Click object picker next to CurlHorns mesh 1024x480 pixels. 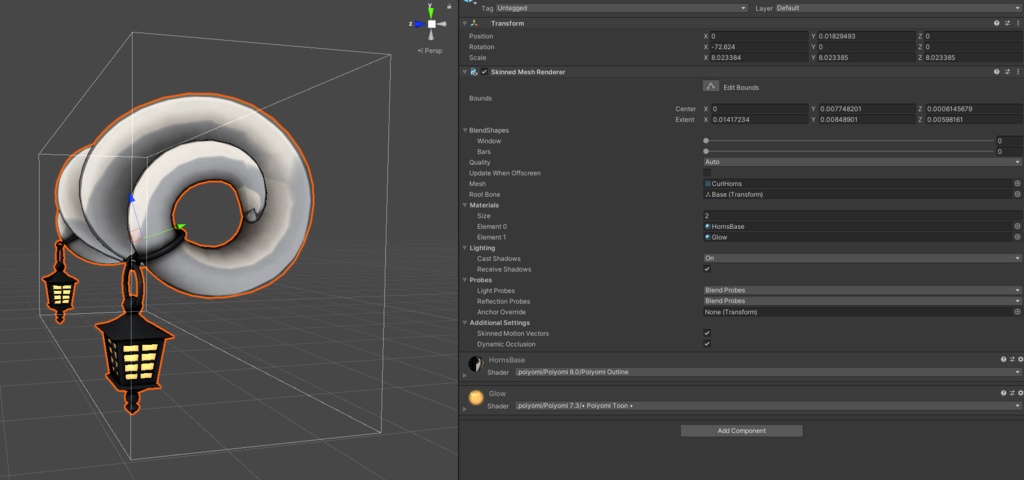click(1017, 184)
